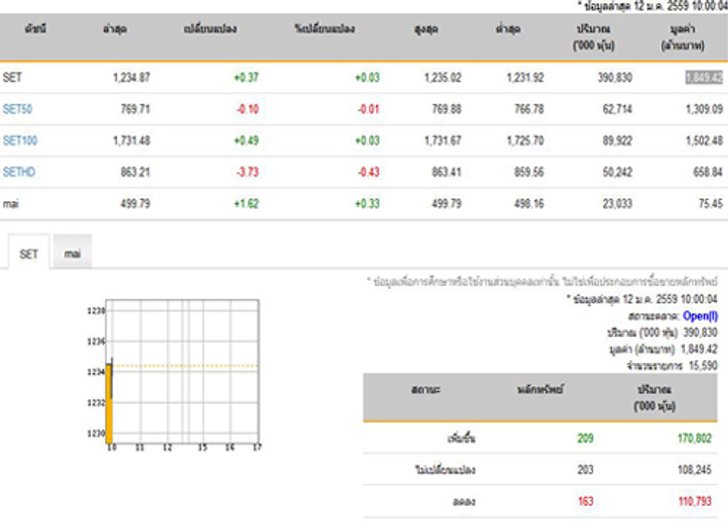Click SET low value 1,231.92
The height and width of the screenshot is (524, 728).
pyautogui.click(x=525, y=78)
